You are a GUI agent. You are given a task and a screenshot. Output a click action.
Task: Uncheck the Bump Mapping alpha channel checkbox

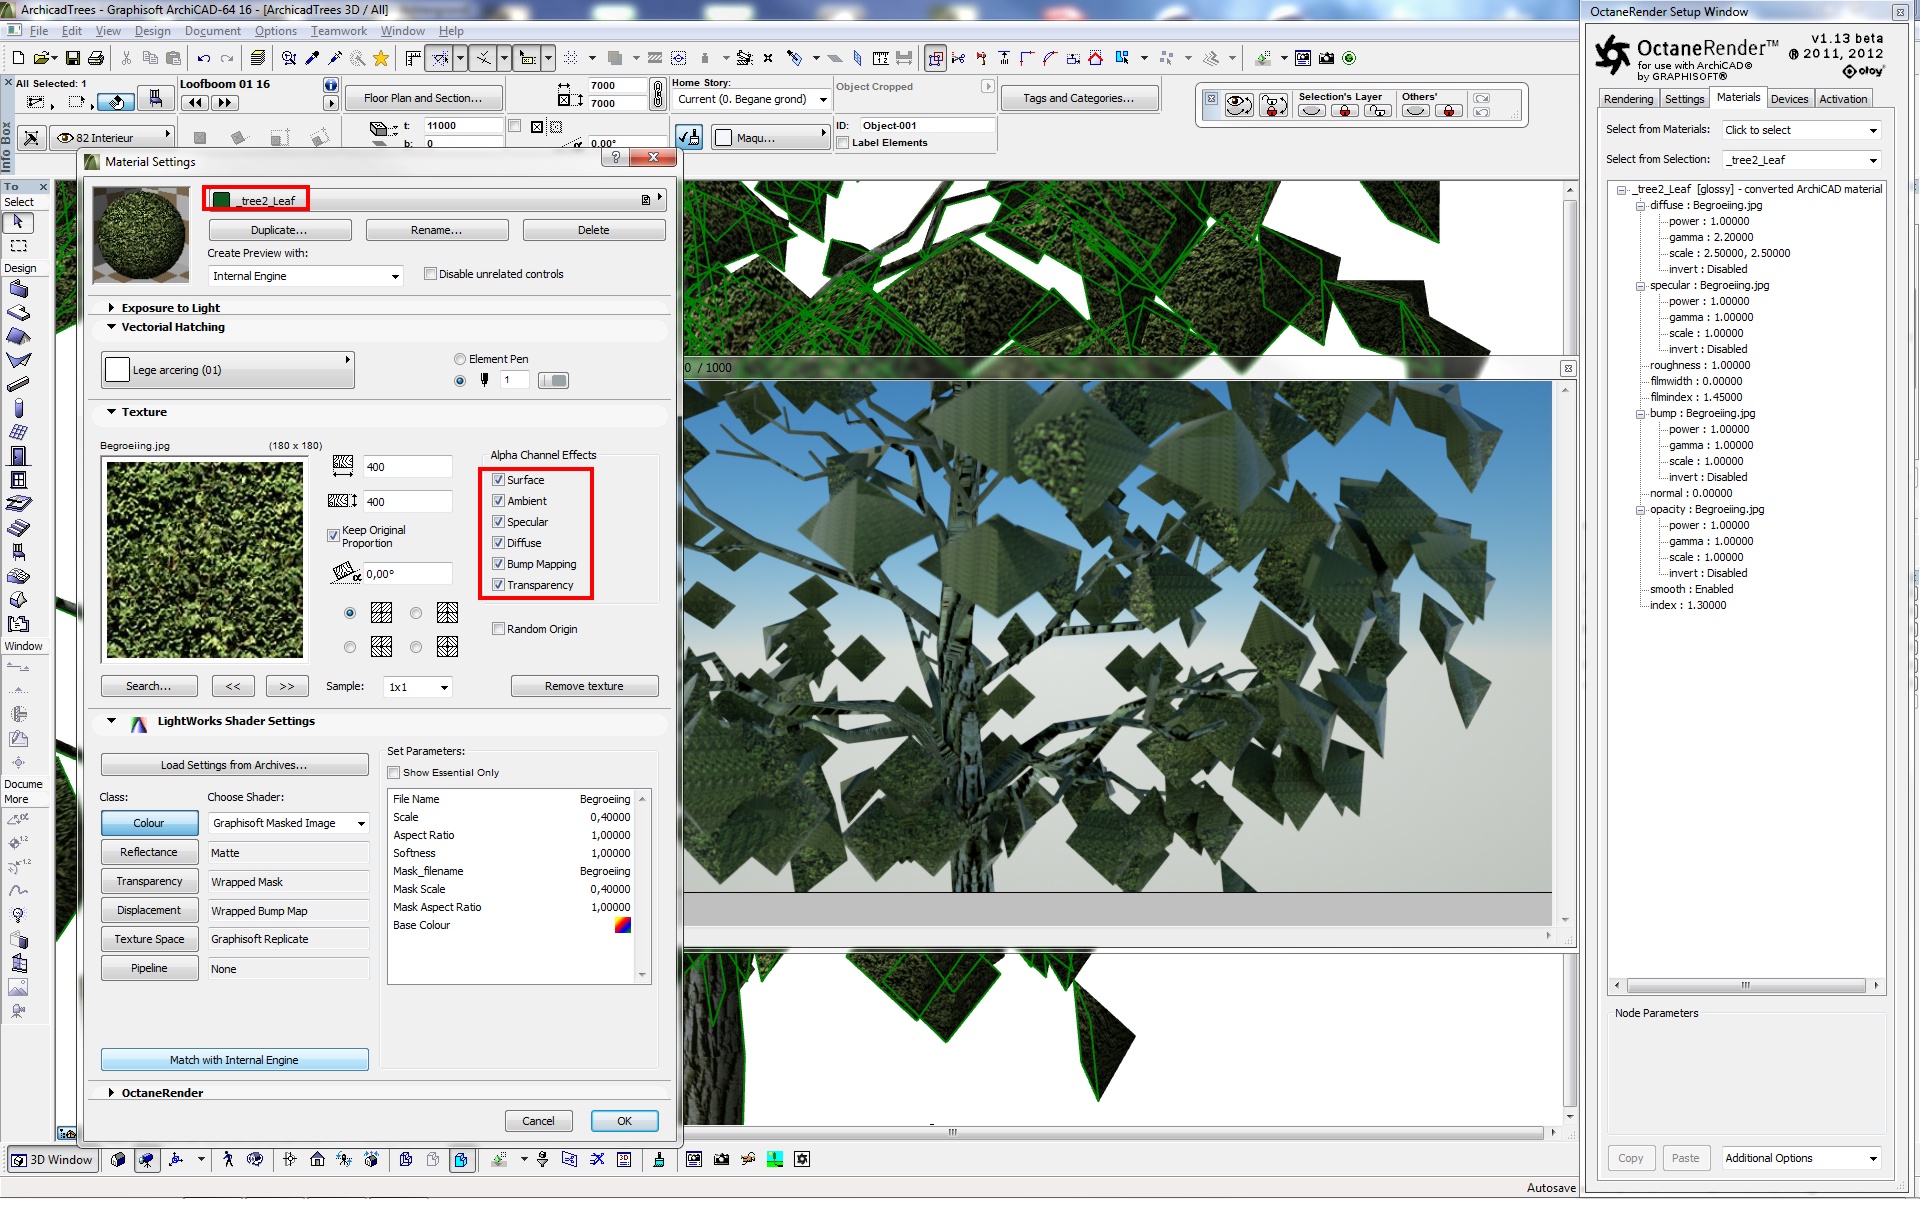point(498,564)
